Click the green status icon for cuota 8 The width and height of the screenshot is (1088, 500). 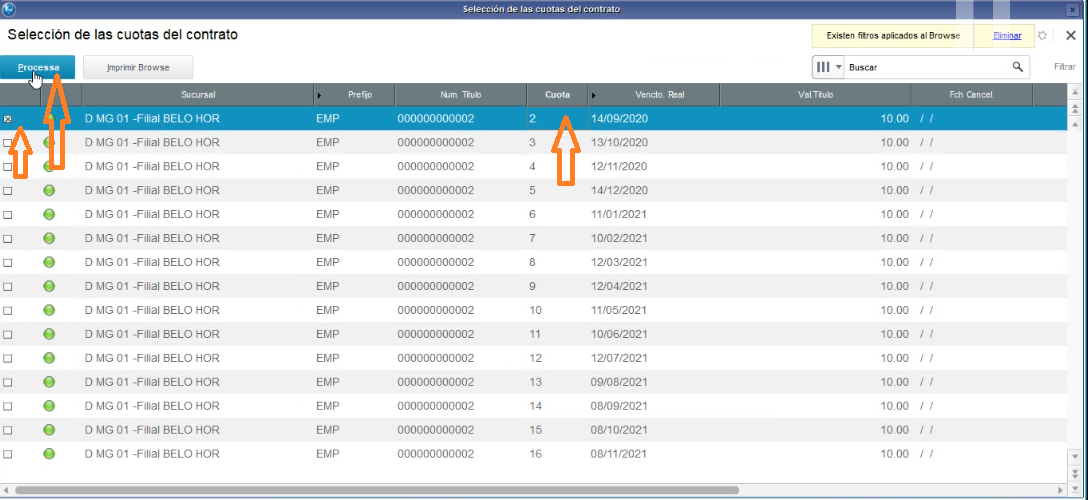click(x=49, y=262)
